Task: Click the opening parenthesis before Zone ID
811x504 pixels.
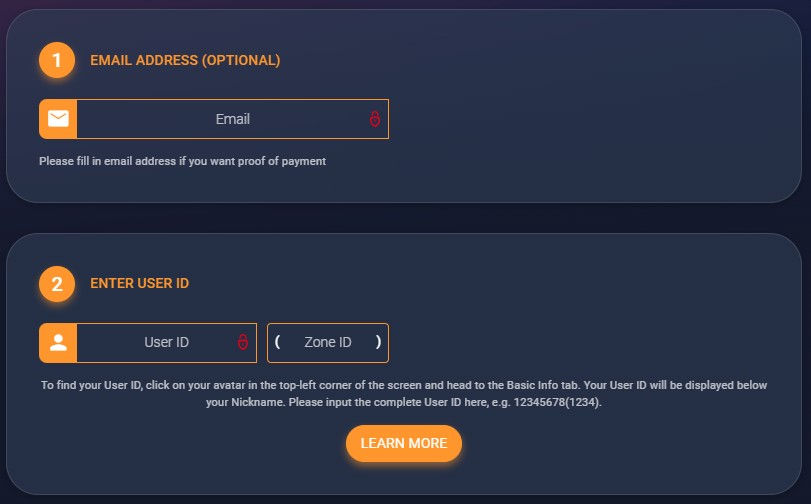Action: (277, 342)
